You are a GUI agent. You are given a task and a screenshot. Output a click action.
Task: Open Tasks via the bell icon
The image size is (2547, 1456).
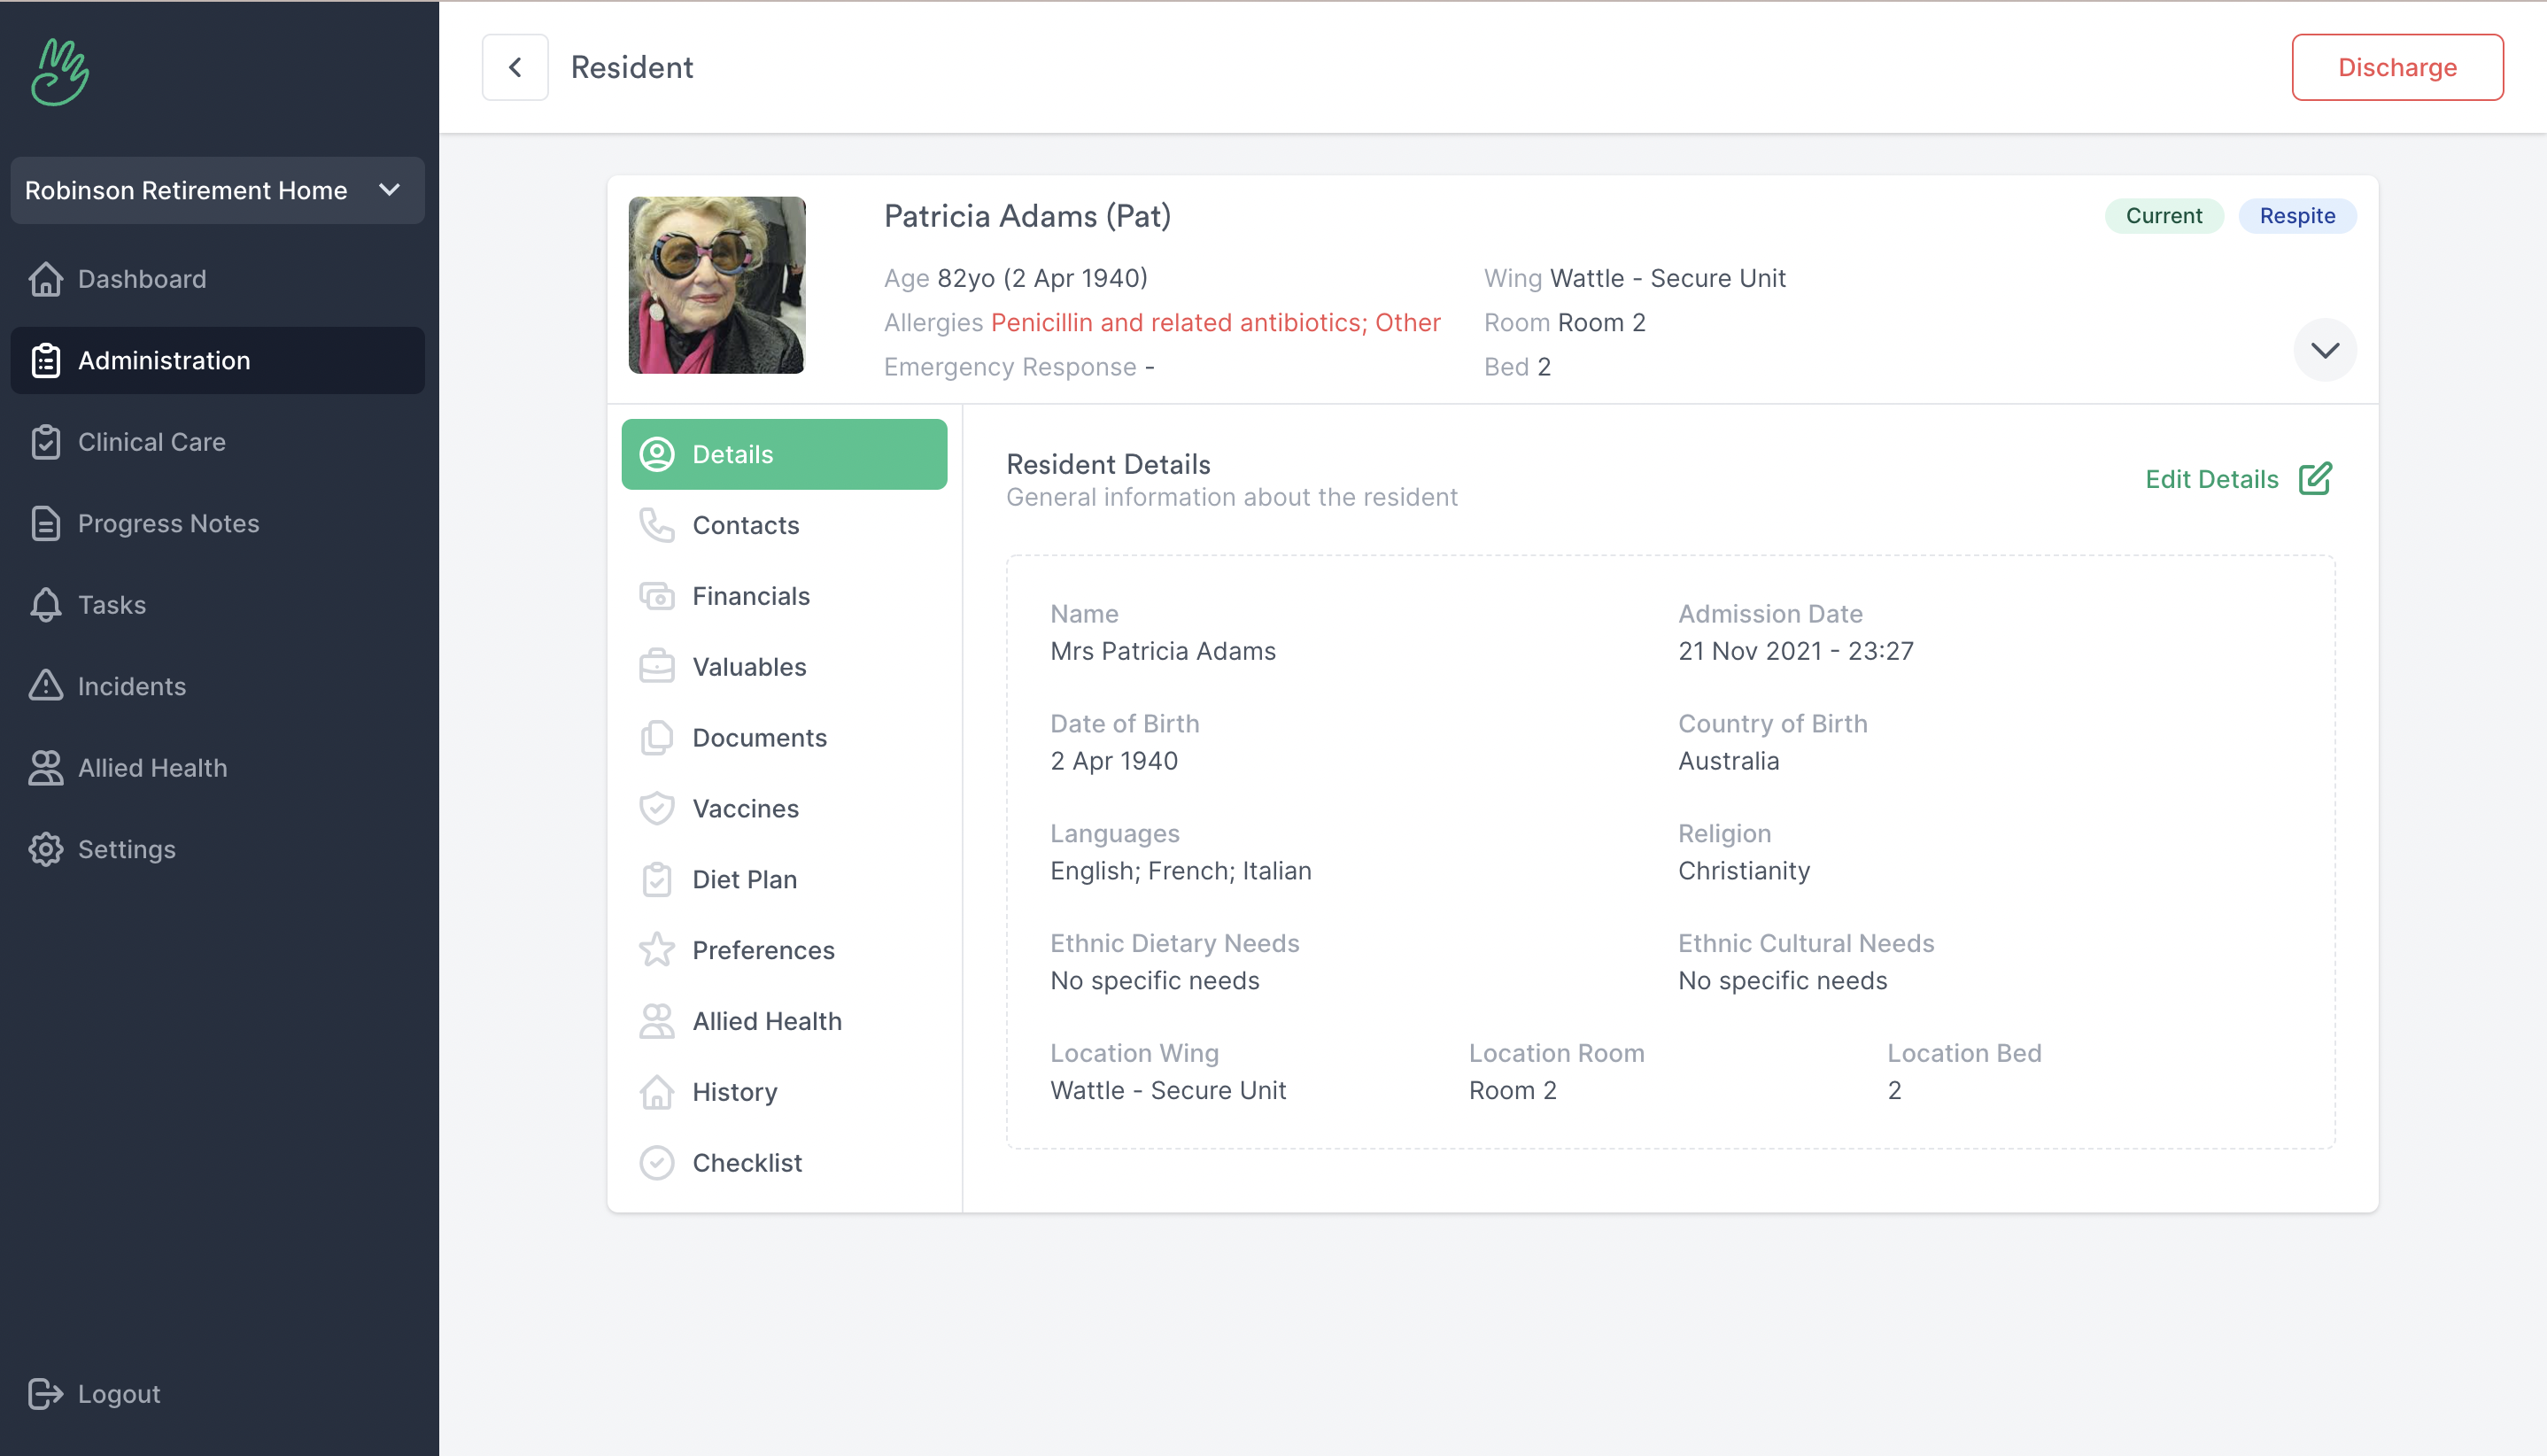[46, 605]
